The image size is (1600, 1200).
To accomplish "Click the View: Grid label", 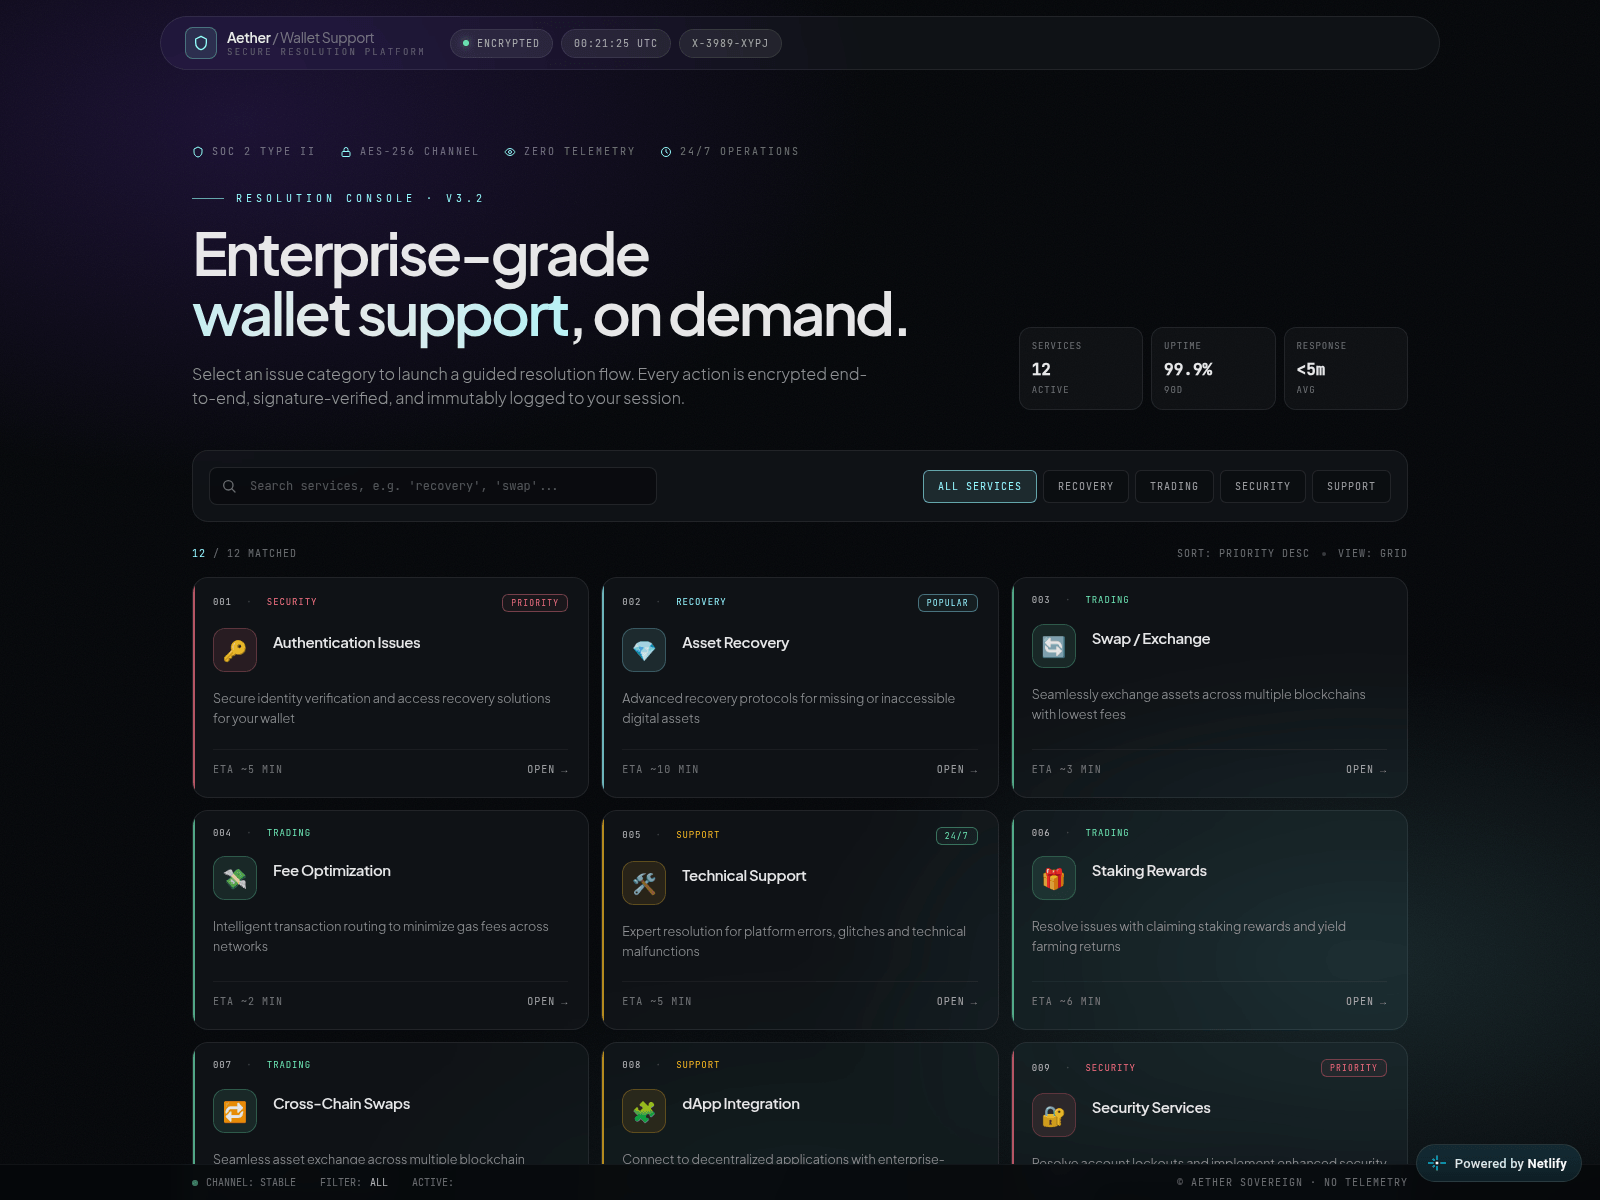I will 1373,553.
